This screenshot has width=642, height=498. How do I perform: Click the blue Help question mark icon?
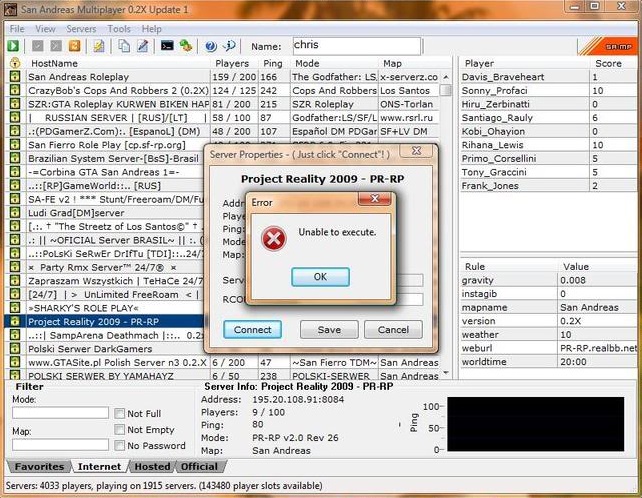pyautogui.click(x=211, y=46)
